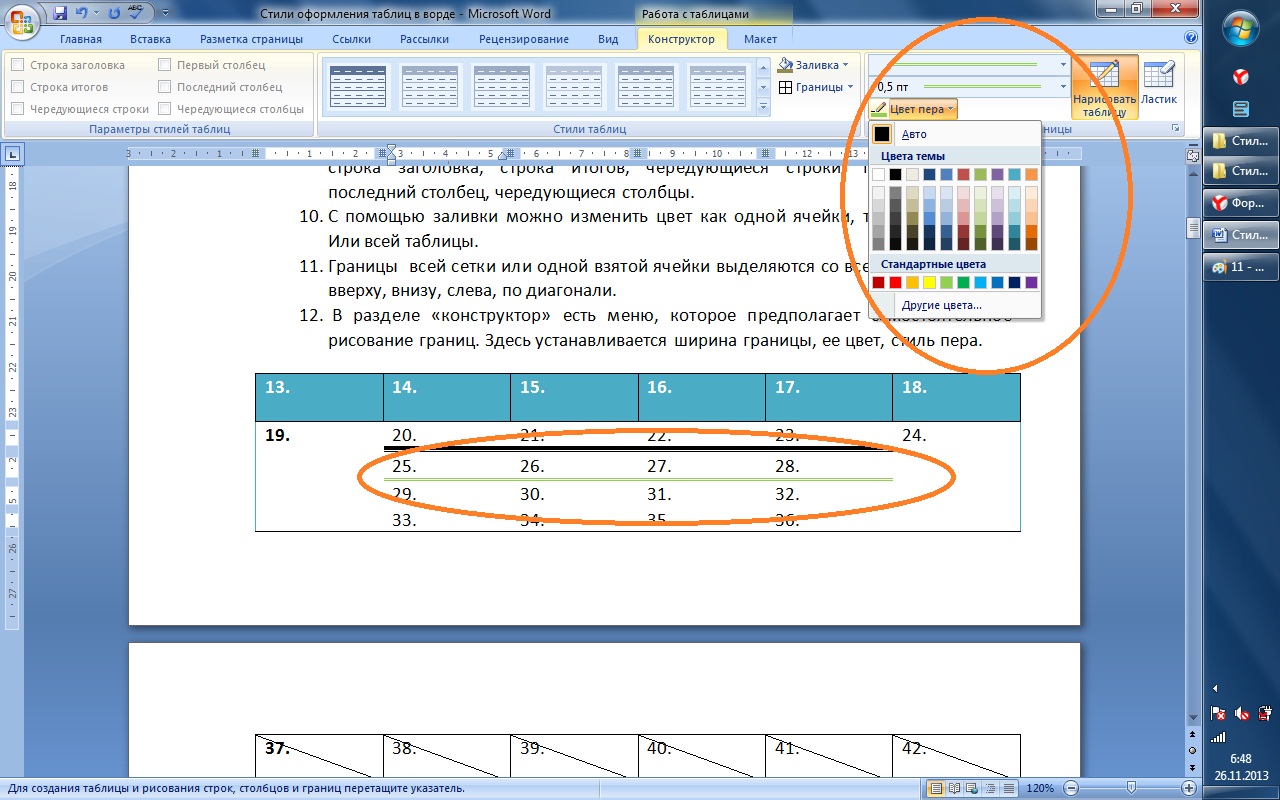Image resolution: width=1280 pixels, height=800 pixels.
Task: Pick the orange theme color in top row
Action: tap(1031, 174)
